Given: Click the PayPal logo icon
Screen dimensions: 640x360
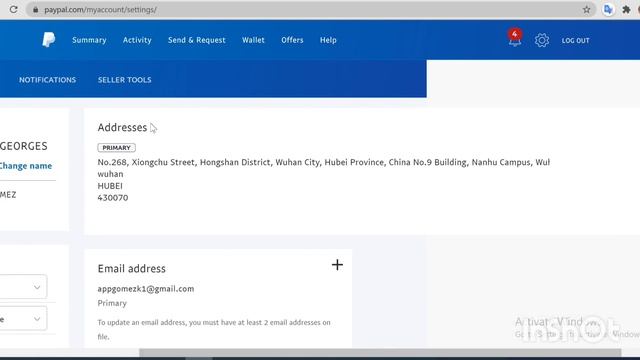Looking at the screenshot, I should pyautogui.click(x=49, y=40).
